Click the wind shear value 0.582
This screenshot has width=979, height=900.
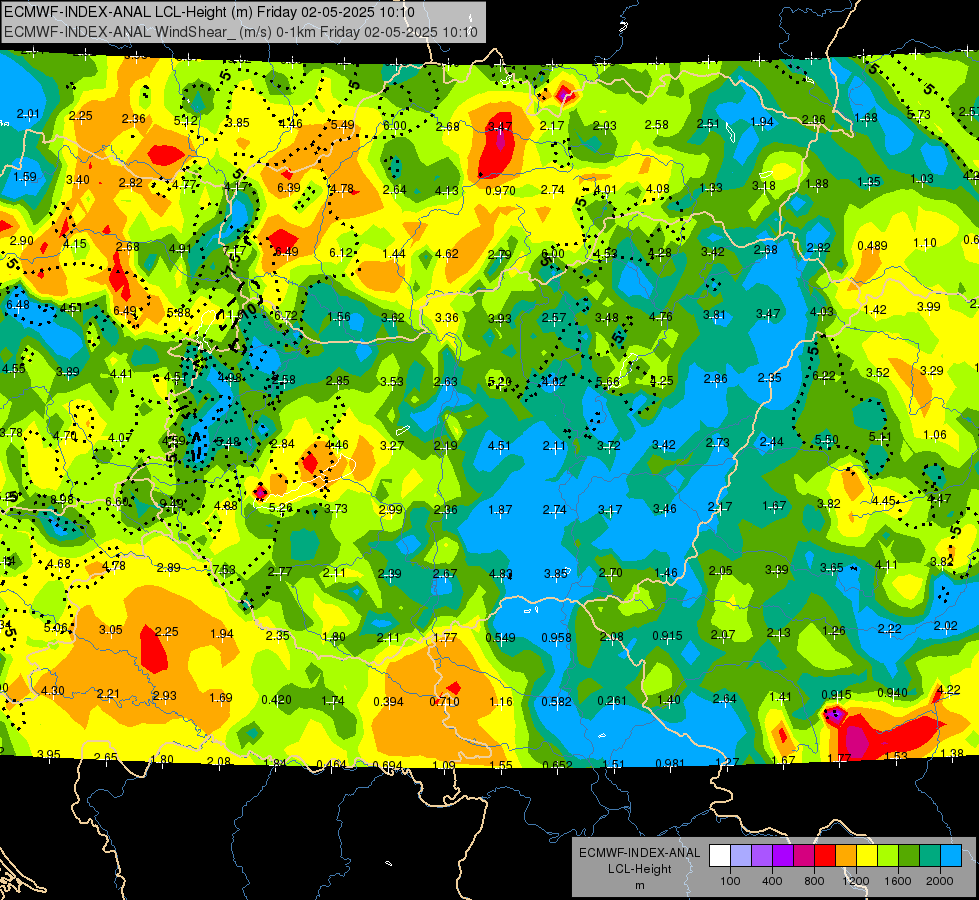[x=556, y=702]
